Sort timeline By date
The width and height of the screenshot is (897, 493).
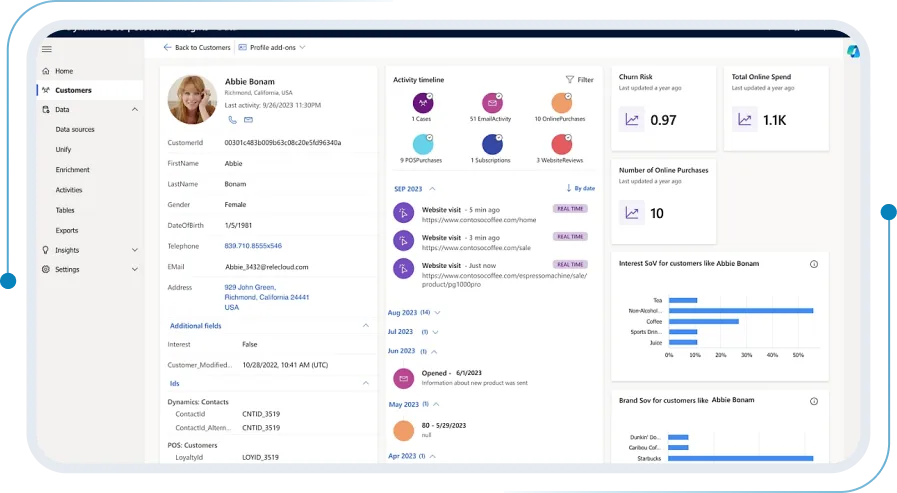[x=581, y=188]
